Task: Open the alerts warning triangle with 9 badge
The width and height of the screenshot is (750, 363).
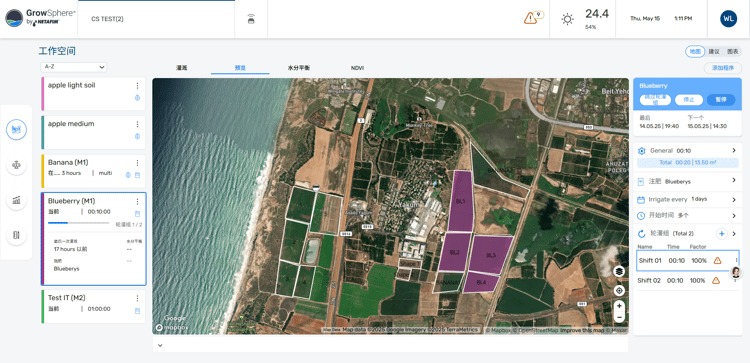Action: coord(530,18)
